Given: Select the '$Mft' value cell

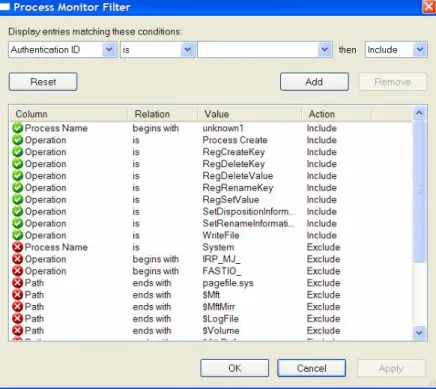Looking at the screenshot, I should tap(211, 295).
